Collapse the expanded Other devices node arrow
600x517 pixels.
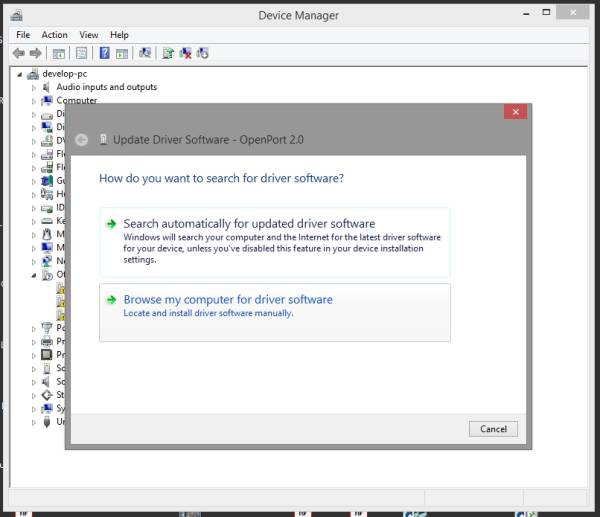coord(34,275)
